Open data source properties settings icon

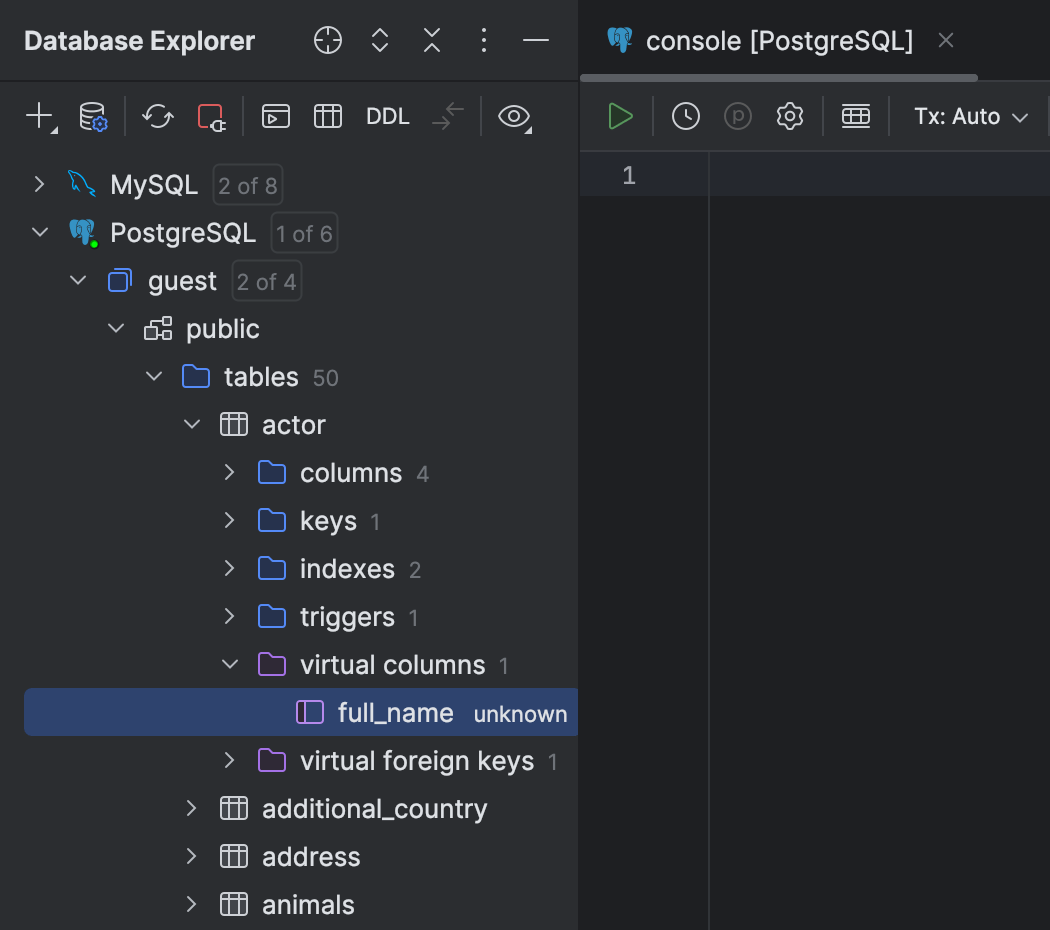coord(92,117)
